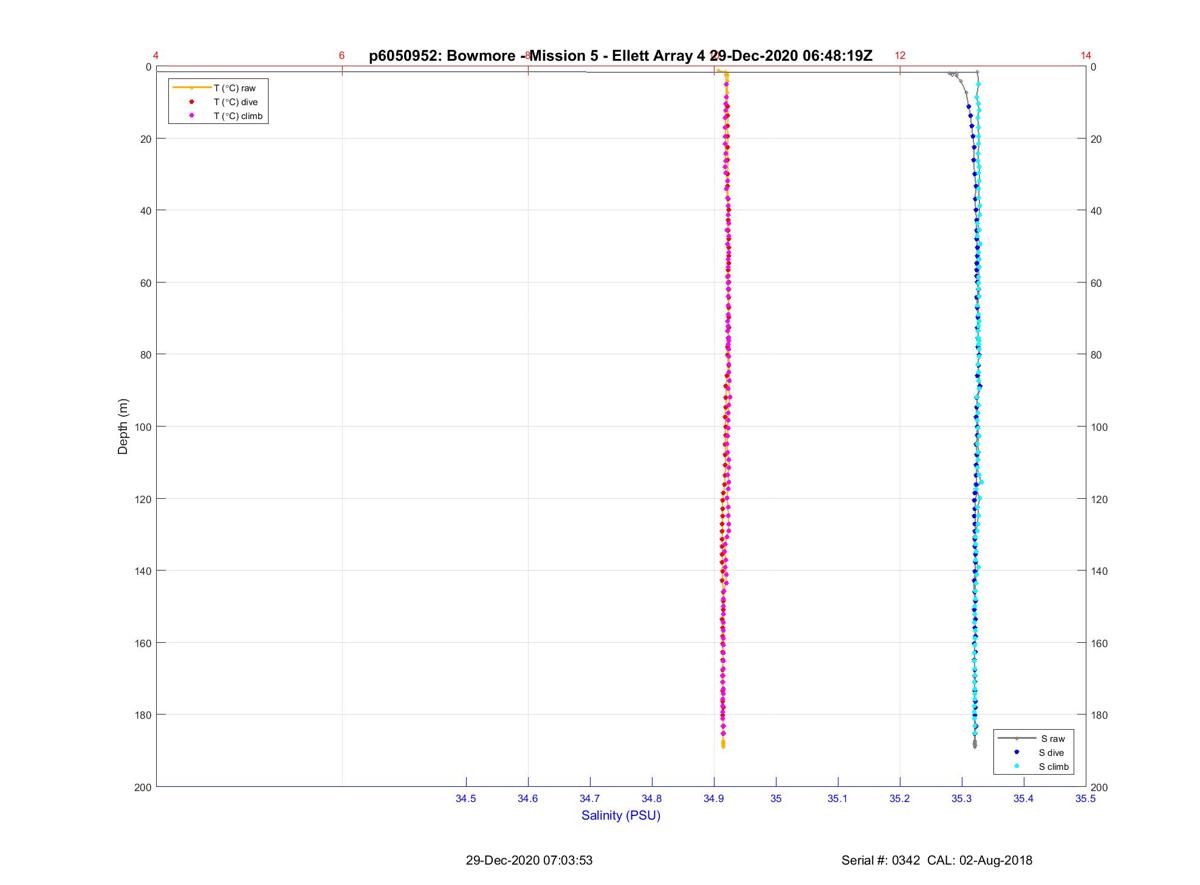The image size is (1200, 885).
Task: Click the magenta climb marker in temperature legend
Action: [x=191, y=116]
